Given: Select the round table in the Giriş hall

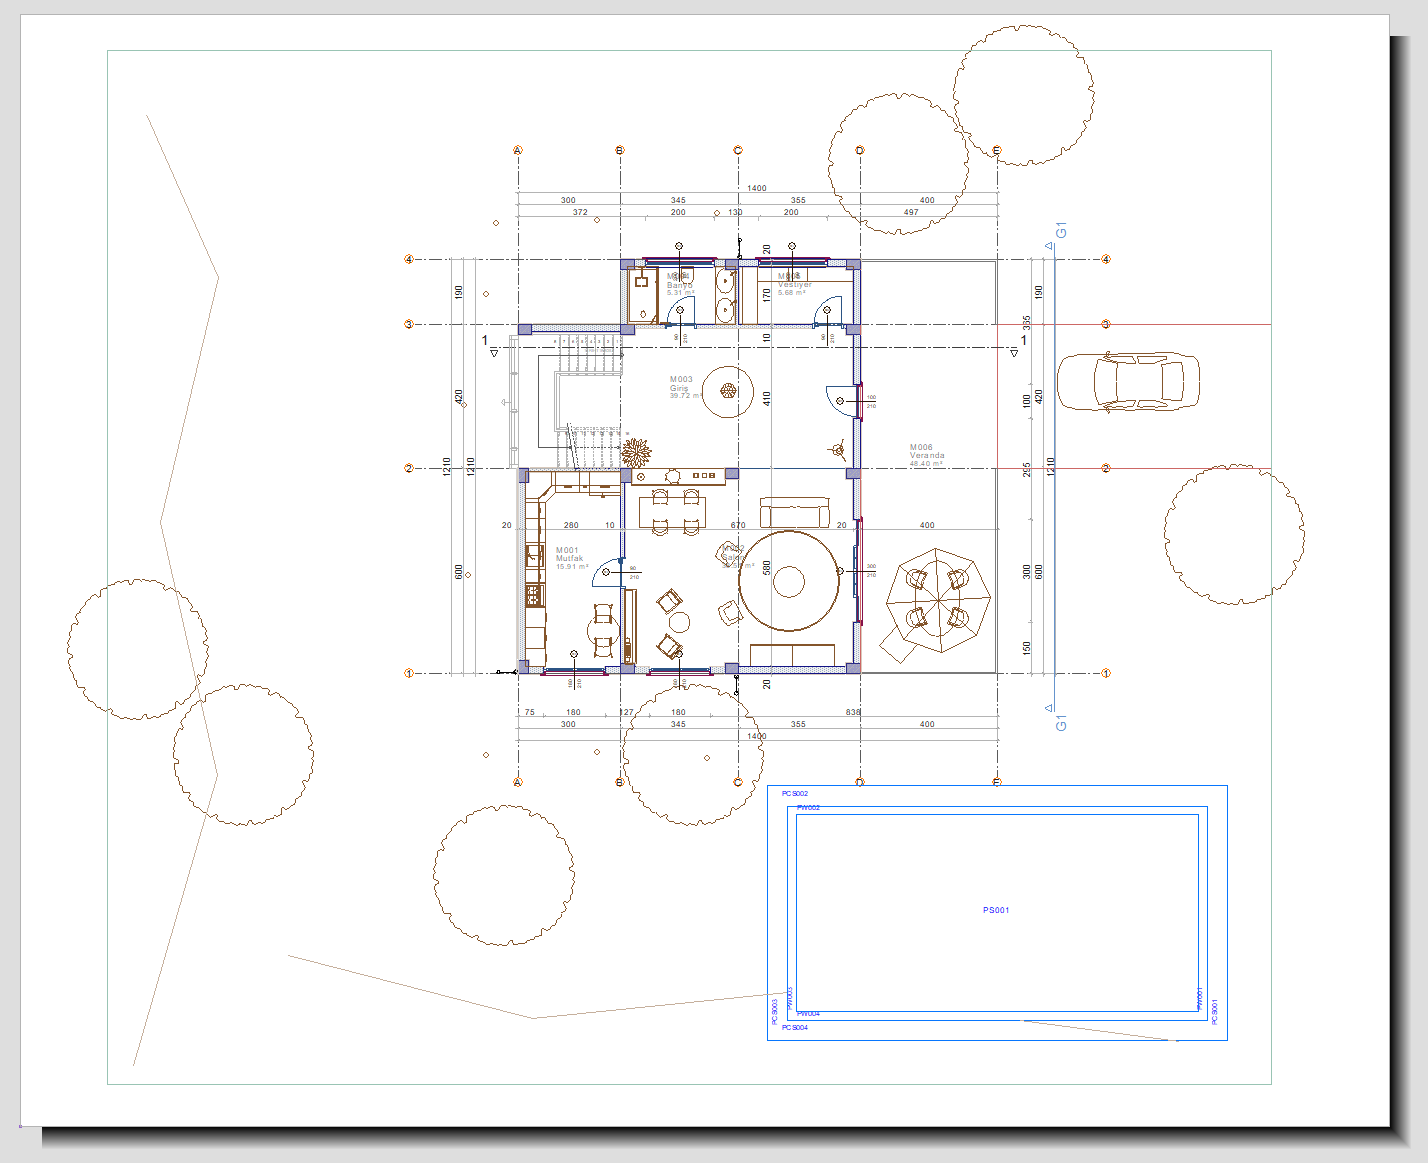Looking at the screenshot, I should tap(728, 391).
